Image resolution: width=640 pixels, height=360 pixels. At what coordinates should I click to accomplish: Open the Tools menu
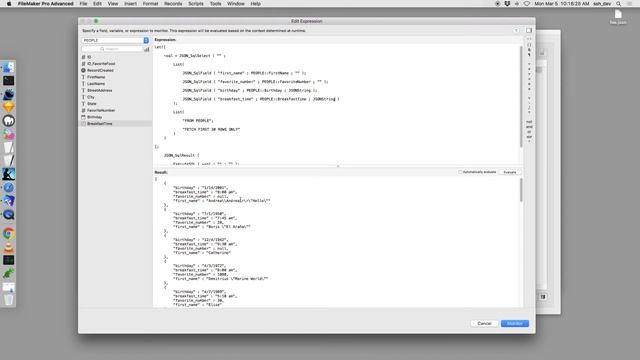point(216,4)
